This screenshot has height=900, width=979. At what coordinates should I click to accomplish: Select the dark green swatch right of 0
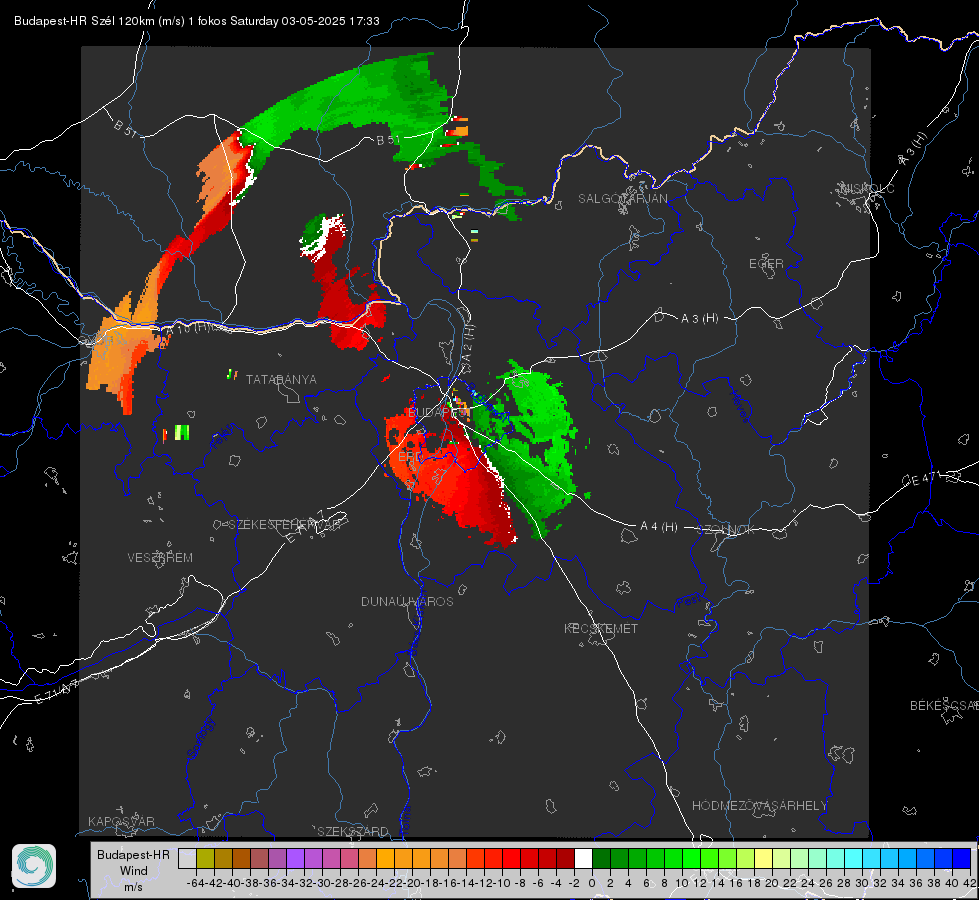(601, 858)
